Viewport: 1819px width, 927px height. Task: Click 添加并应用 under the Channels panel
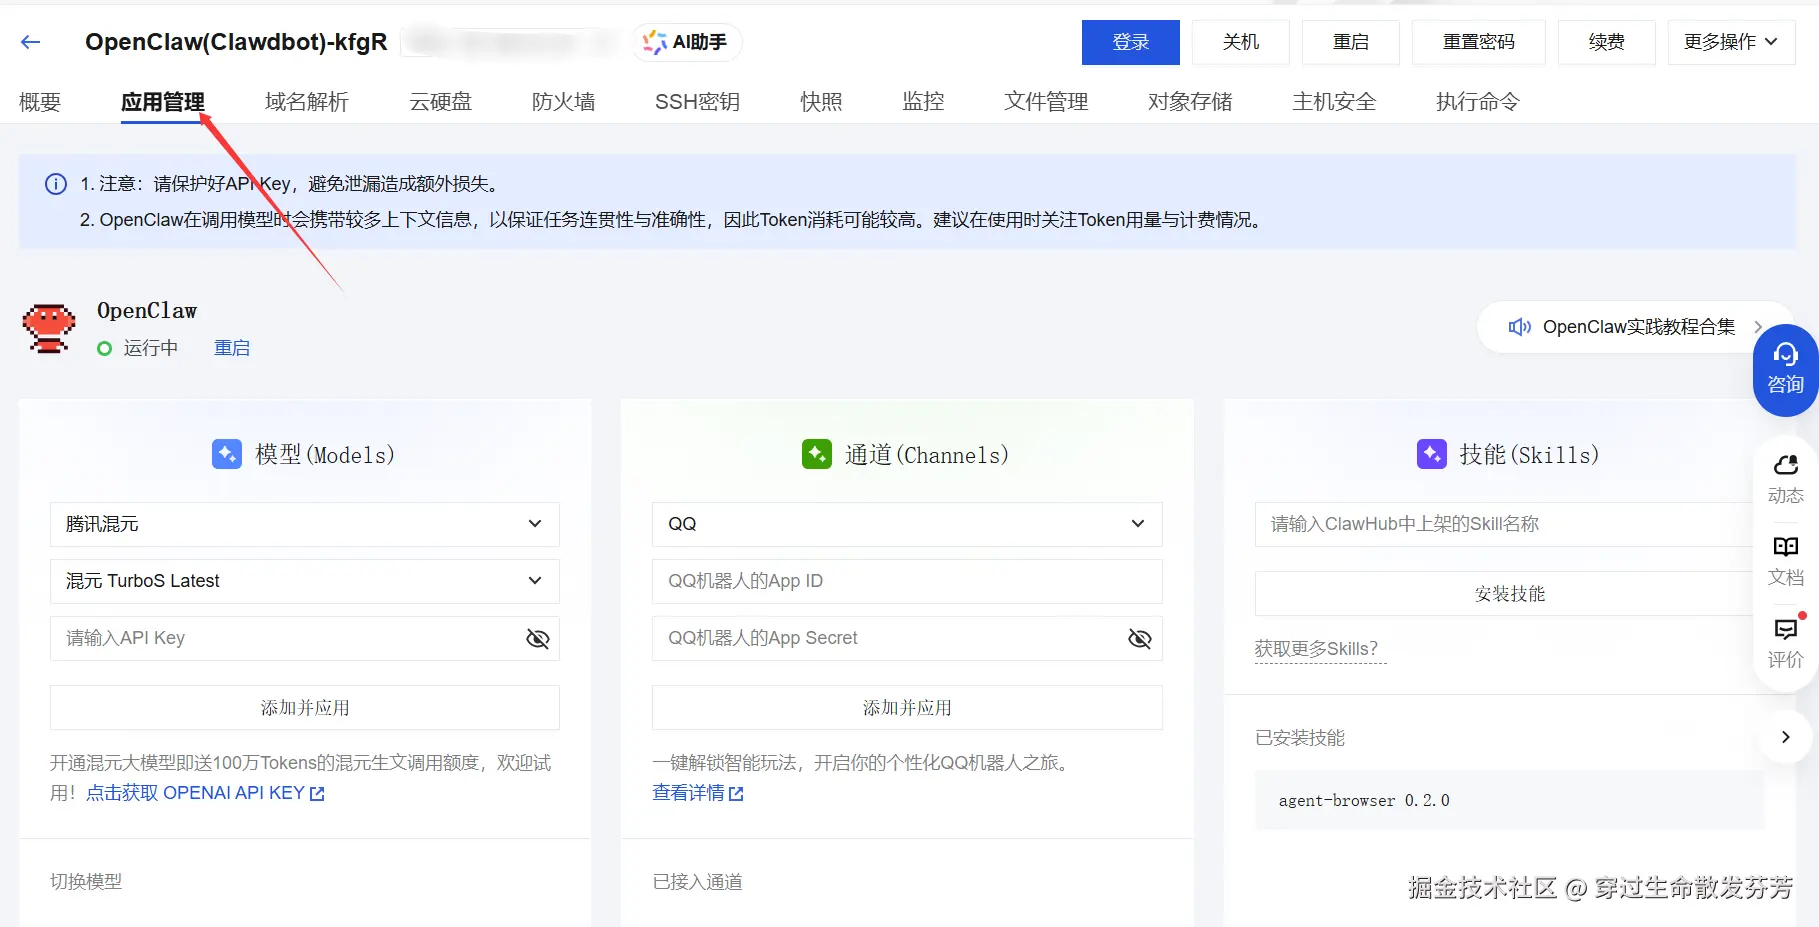tap(907, 708)
